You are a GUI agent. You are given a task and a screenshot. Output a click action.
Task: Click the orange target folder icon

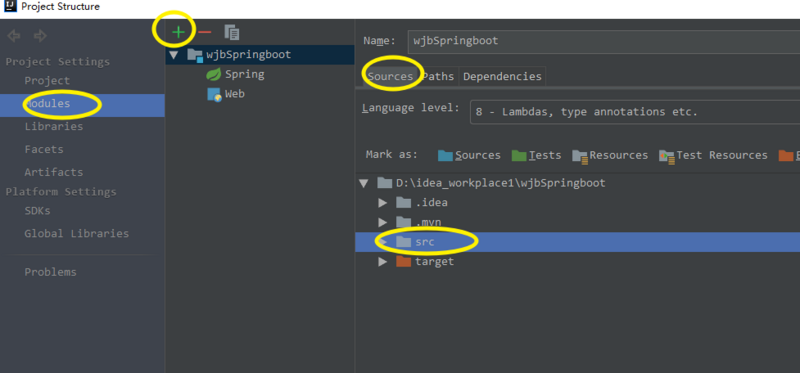[x=404, y=261]
